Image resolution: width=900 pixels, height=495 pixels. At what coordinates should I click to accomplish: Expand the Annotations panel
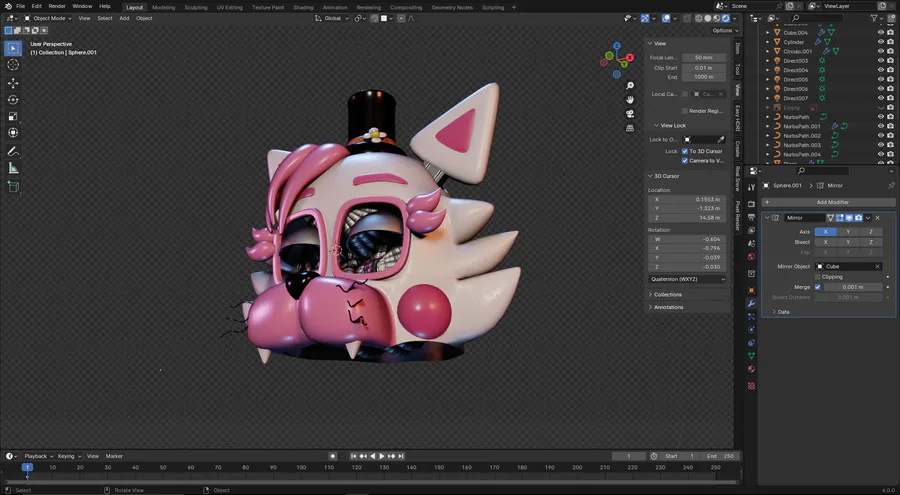click(668, 307)
